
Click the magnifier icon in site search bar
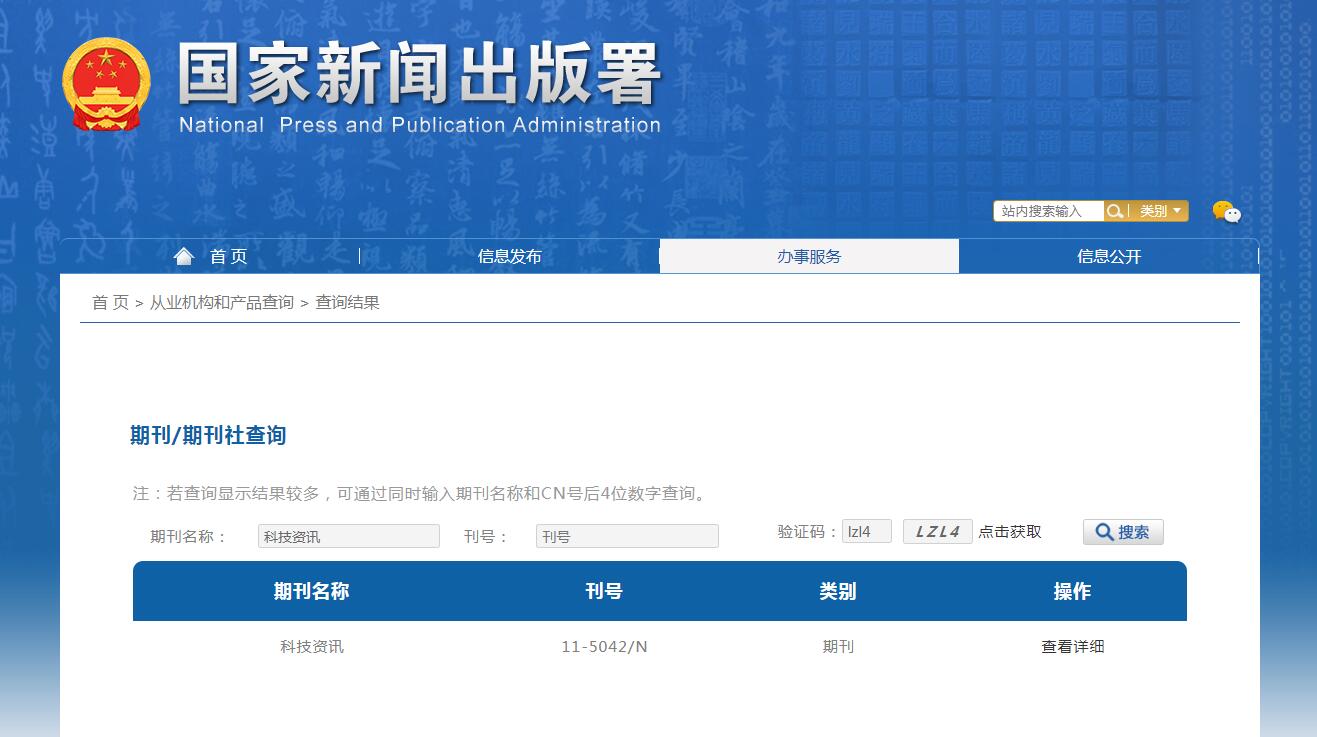tap(1114, 210)
